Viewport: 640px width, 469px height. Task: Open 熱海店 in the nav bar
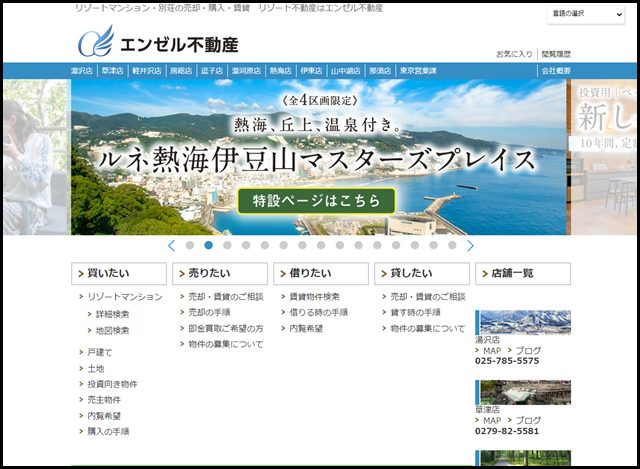281,71
